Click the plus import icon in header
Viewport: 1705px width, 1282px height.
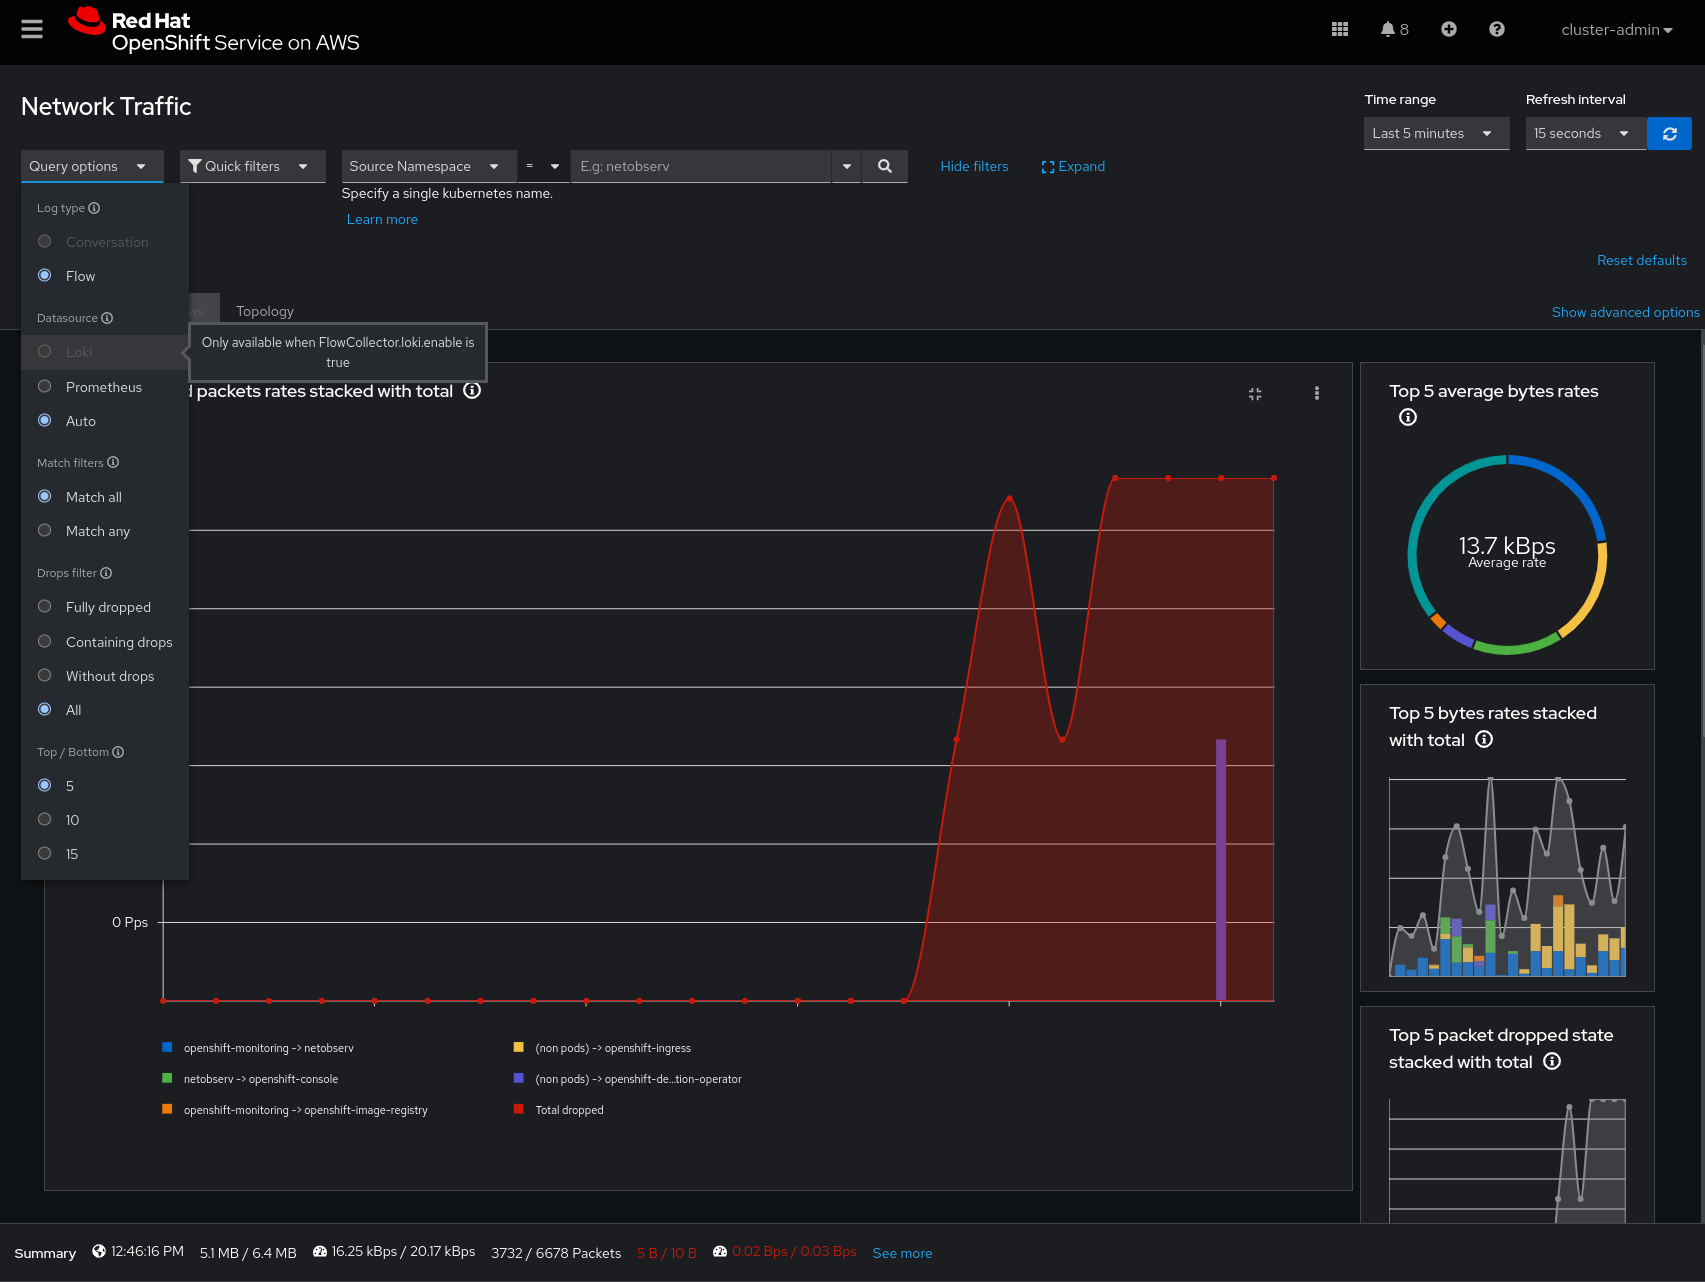[1448, 29]
